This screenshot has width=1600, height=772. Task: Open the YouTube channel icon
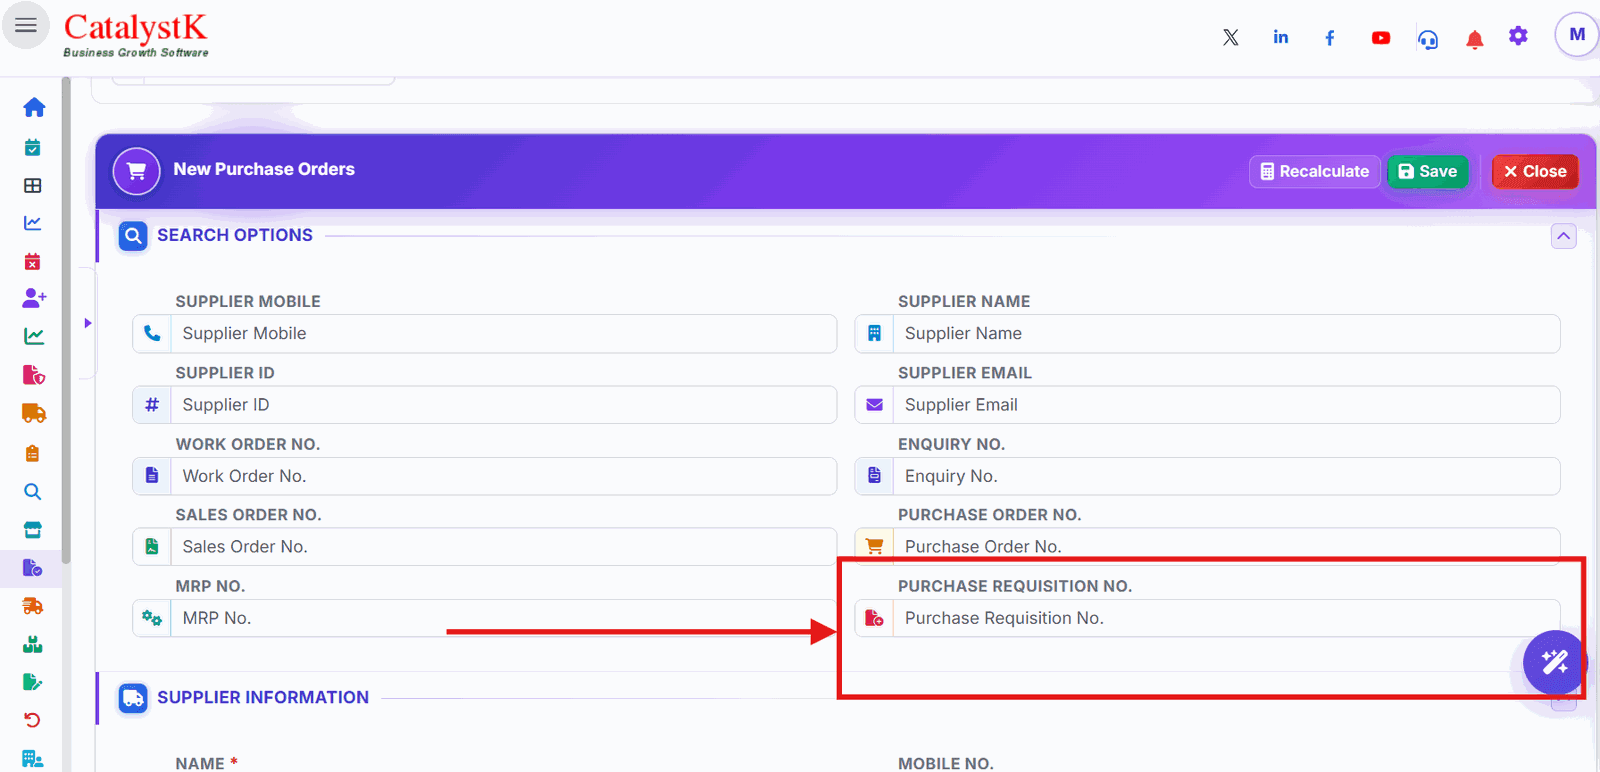click(1381, 38)
